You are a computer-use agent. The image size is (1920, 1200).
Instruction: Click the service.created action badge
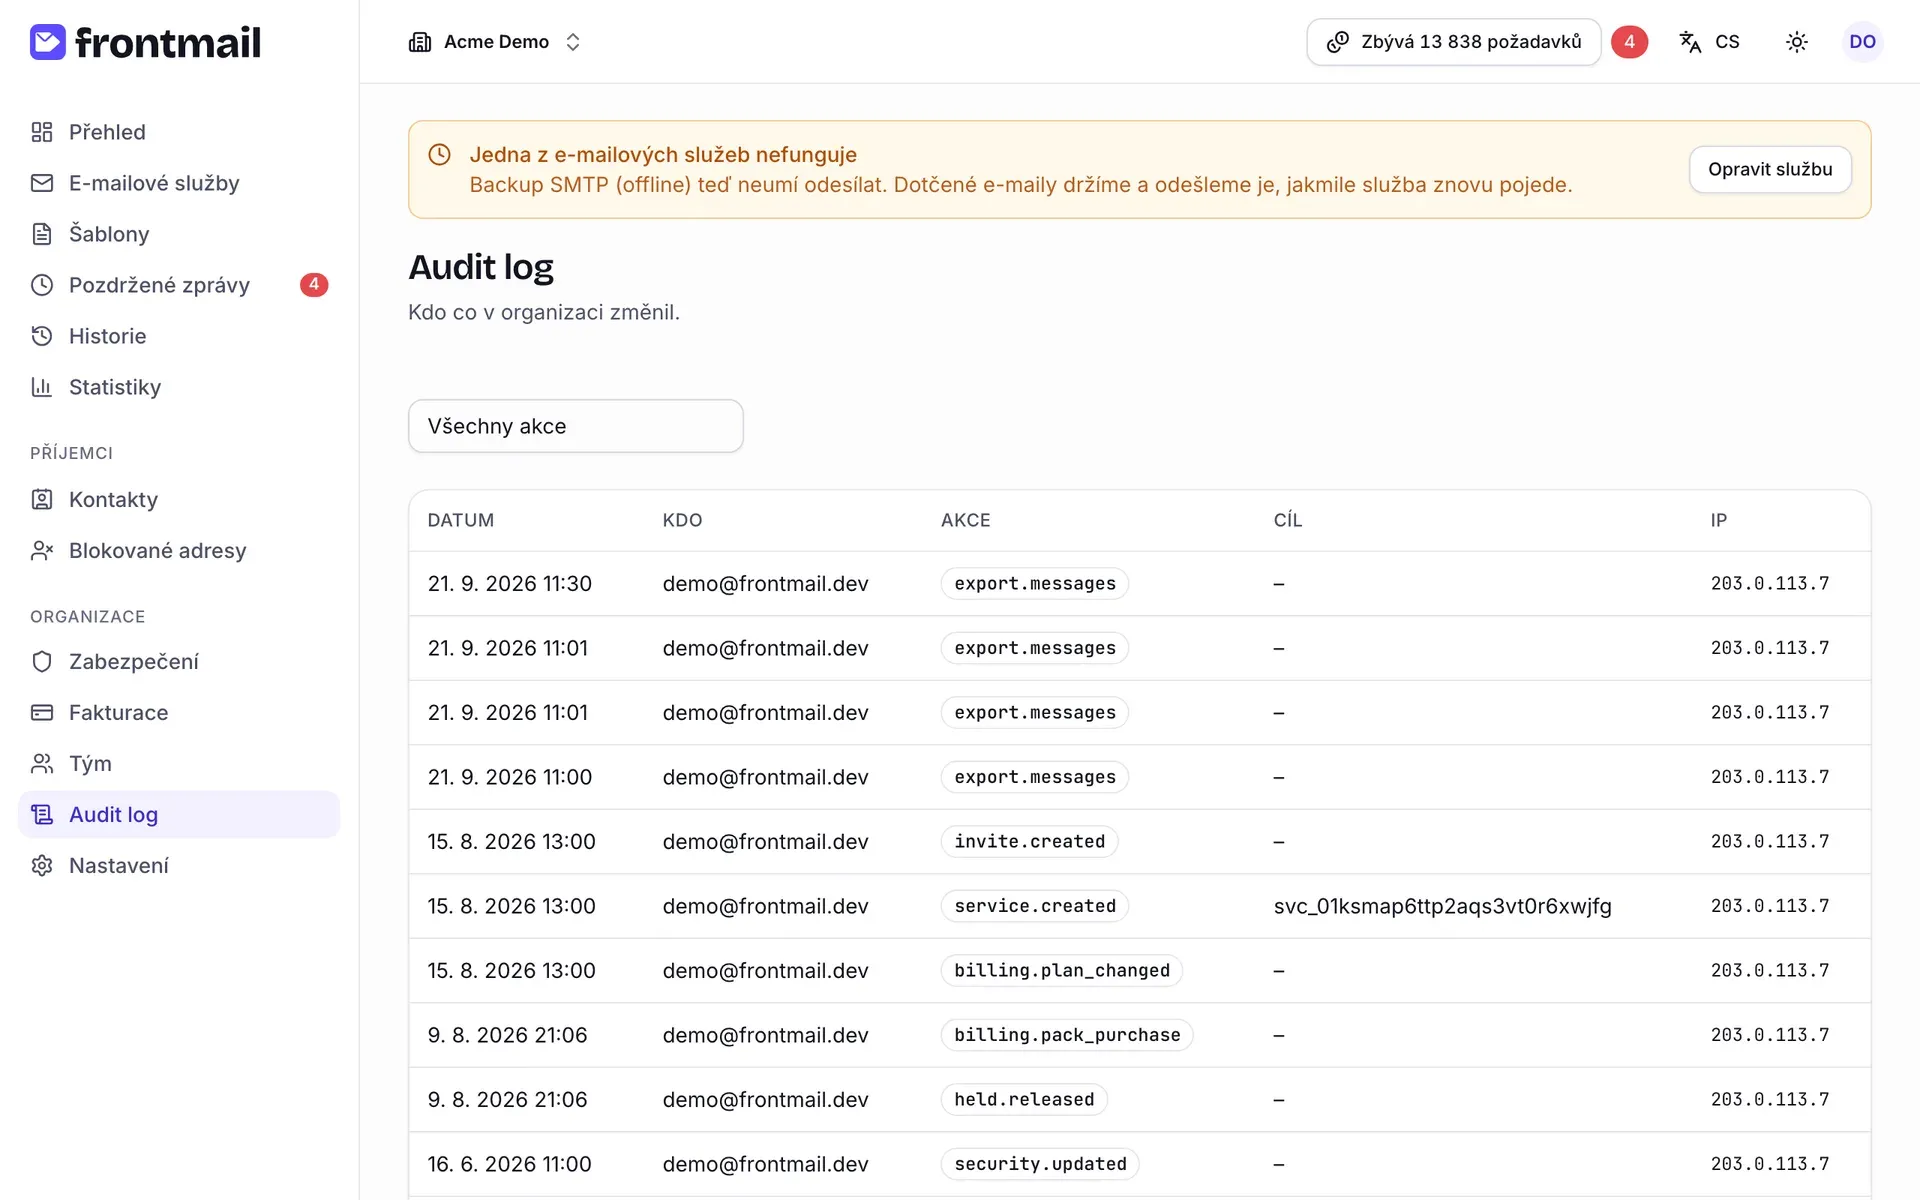coord(1035,906)
